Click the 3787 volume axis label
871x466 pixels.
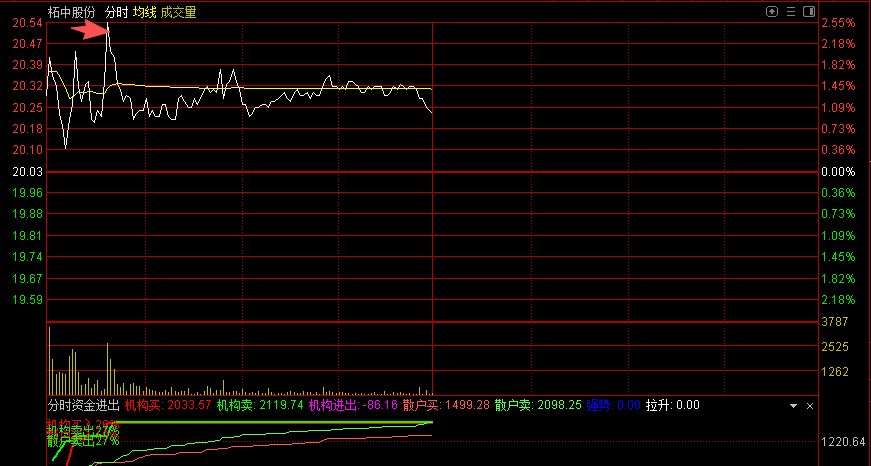pos(835,323)
